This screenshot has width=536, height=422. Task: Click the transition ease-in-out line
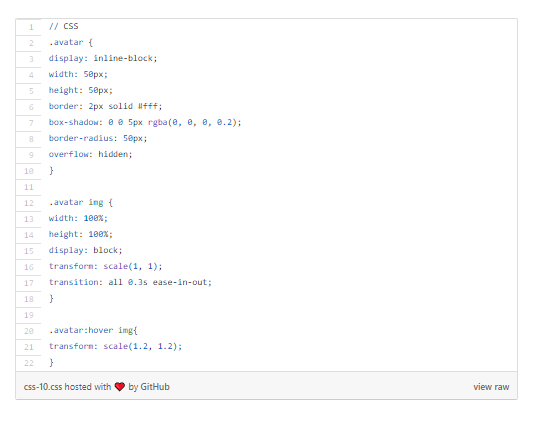click(130, 282)
